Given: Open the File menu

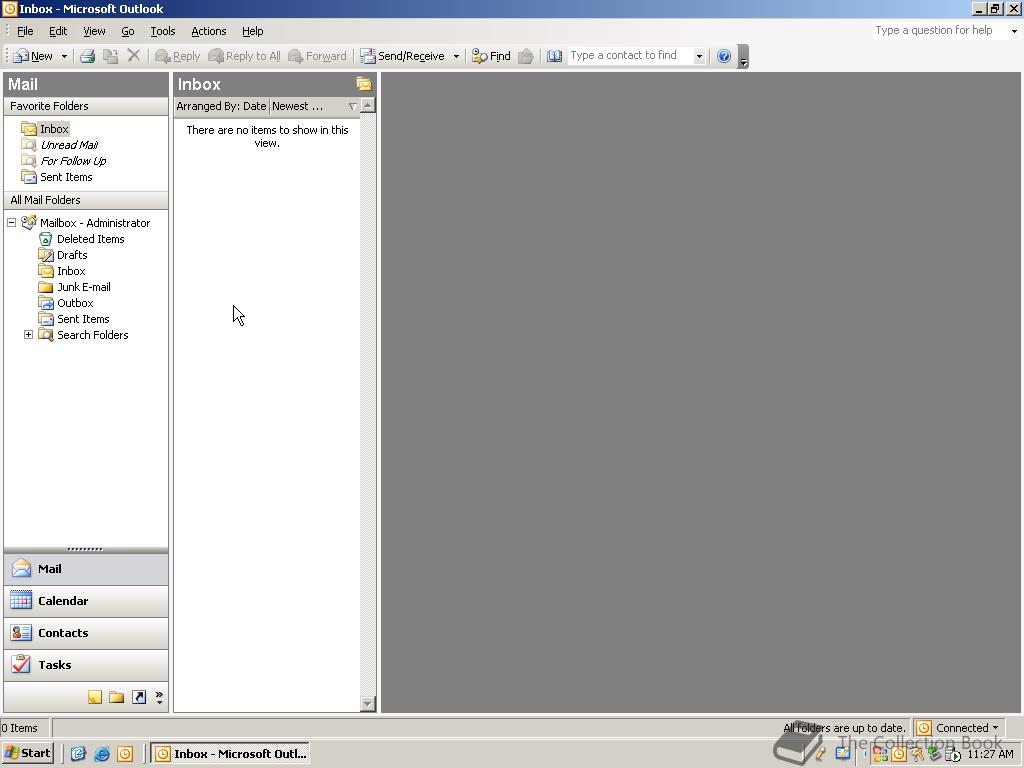Looking at the screenshot, I should click(25, 31).
